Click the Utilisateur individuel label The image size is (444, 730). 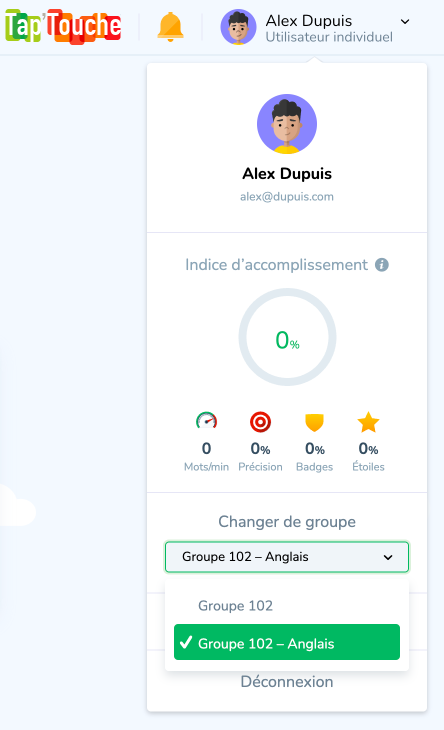[329, 37]
